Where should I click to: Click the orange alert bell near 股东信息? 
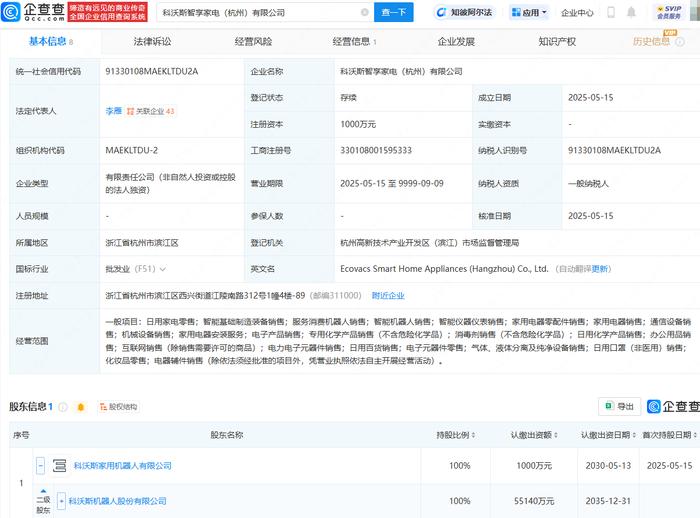pyautogui.click(x=81, y=407)
